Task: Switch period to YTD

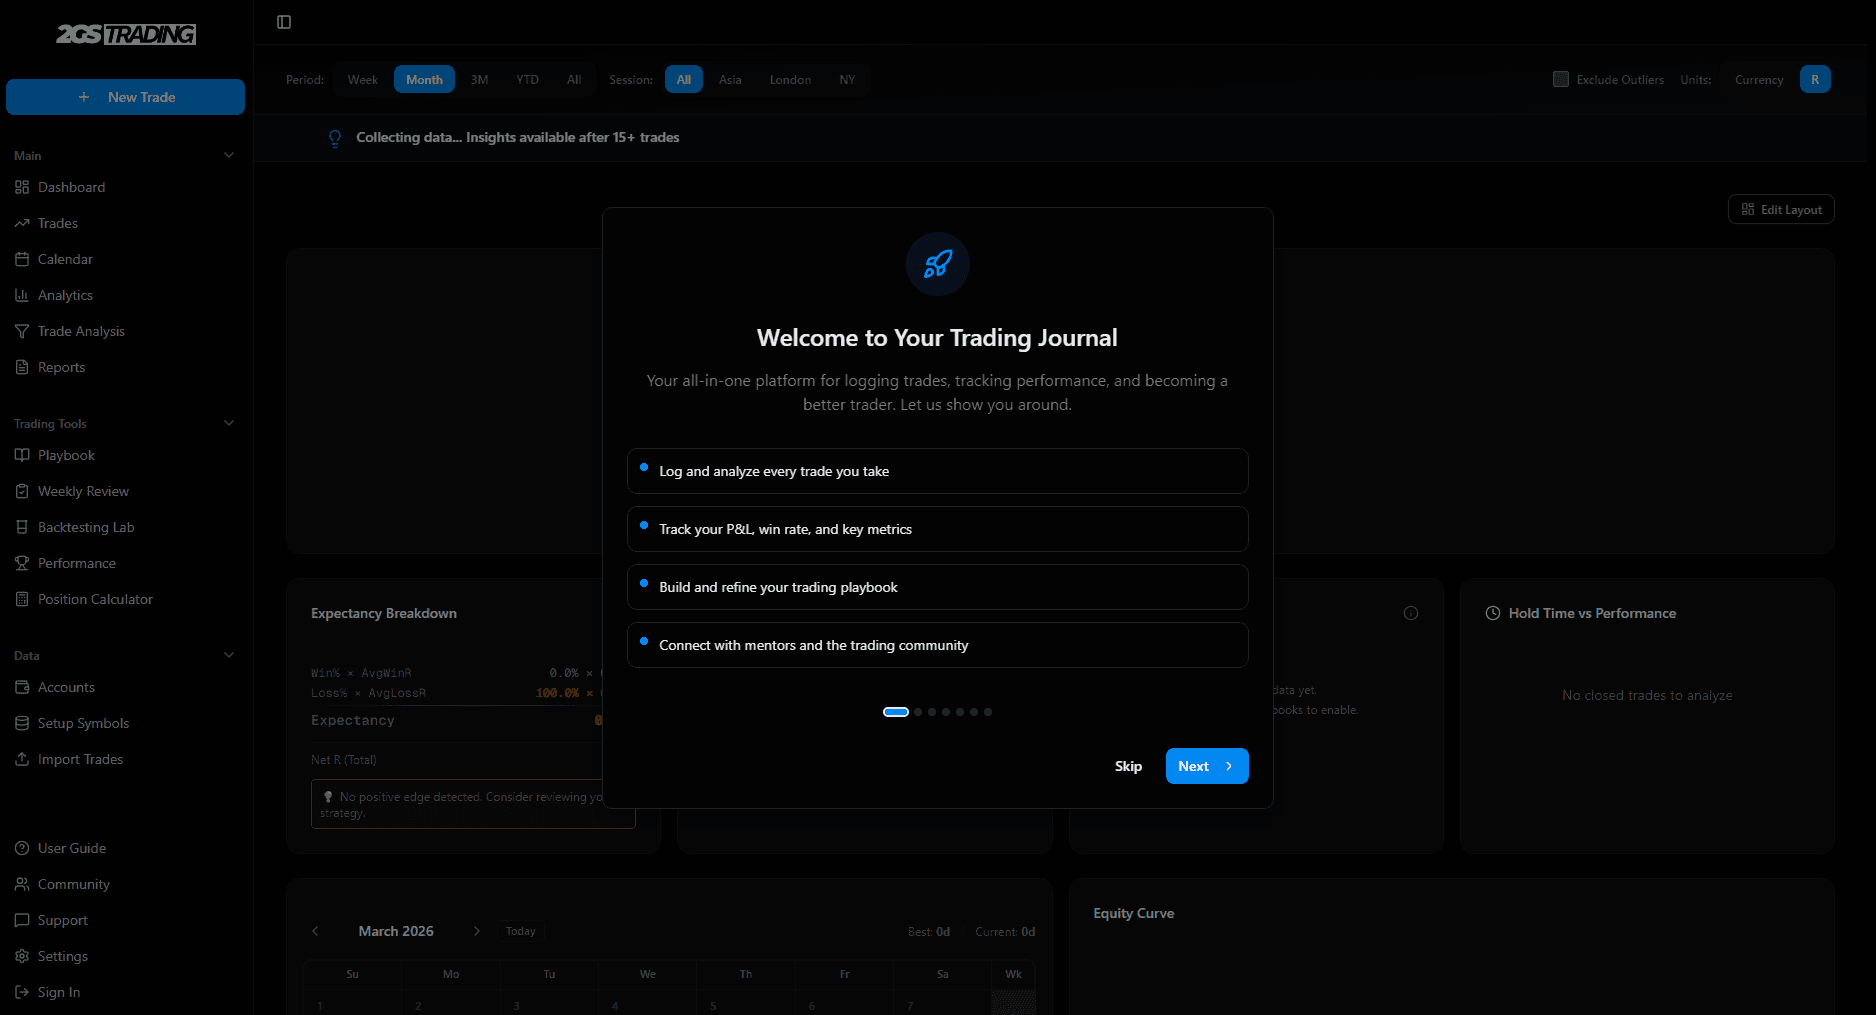Action: pyautogui.click(x=527, y=79)
